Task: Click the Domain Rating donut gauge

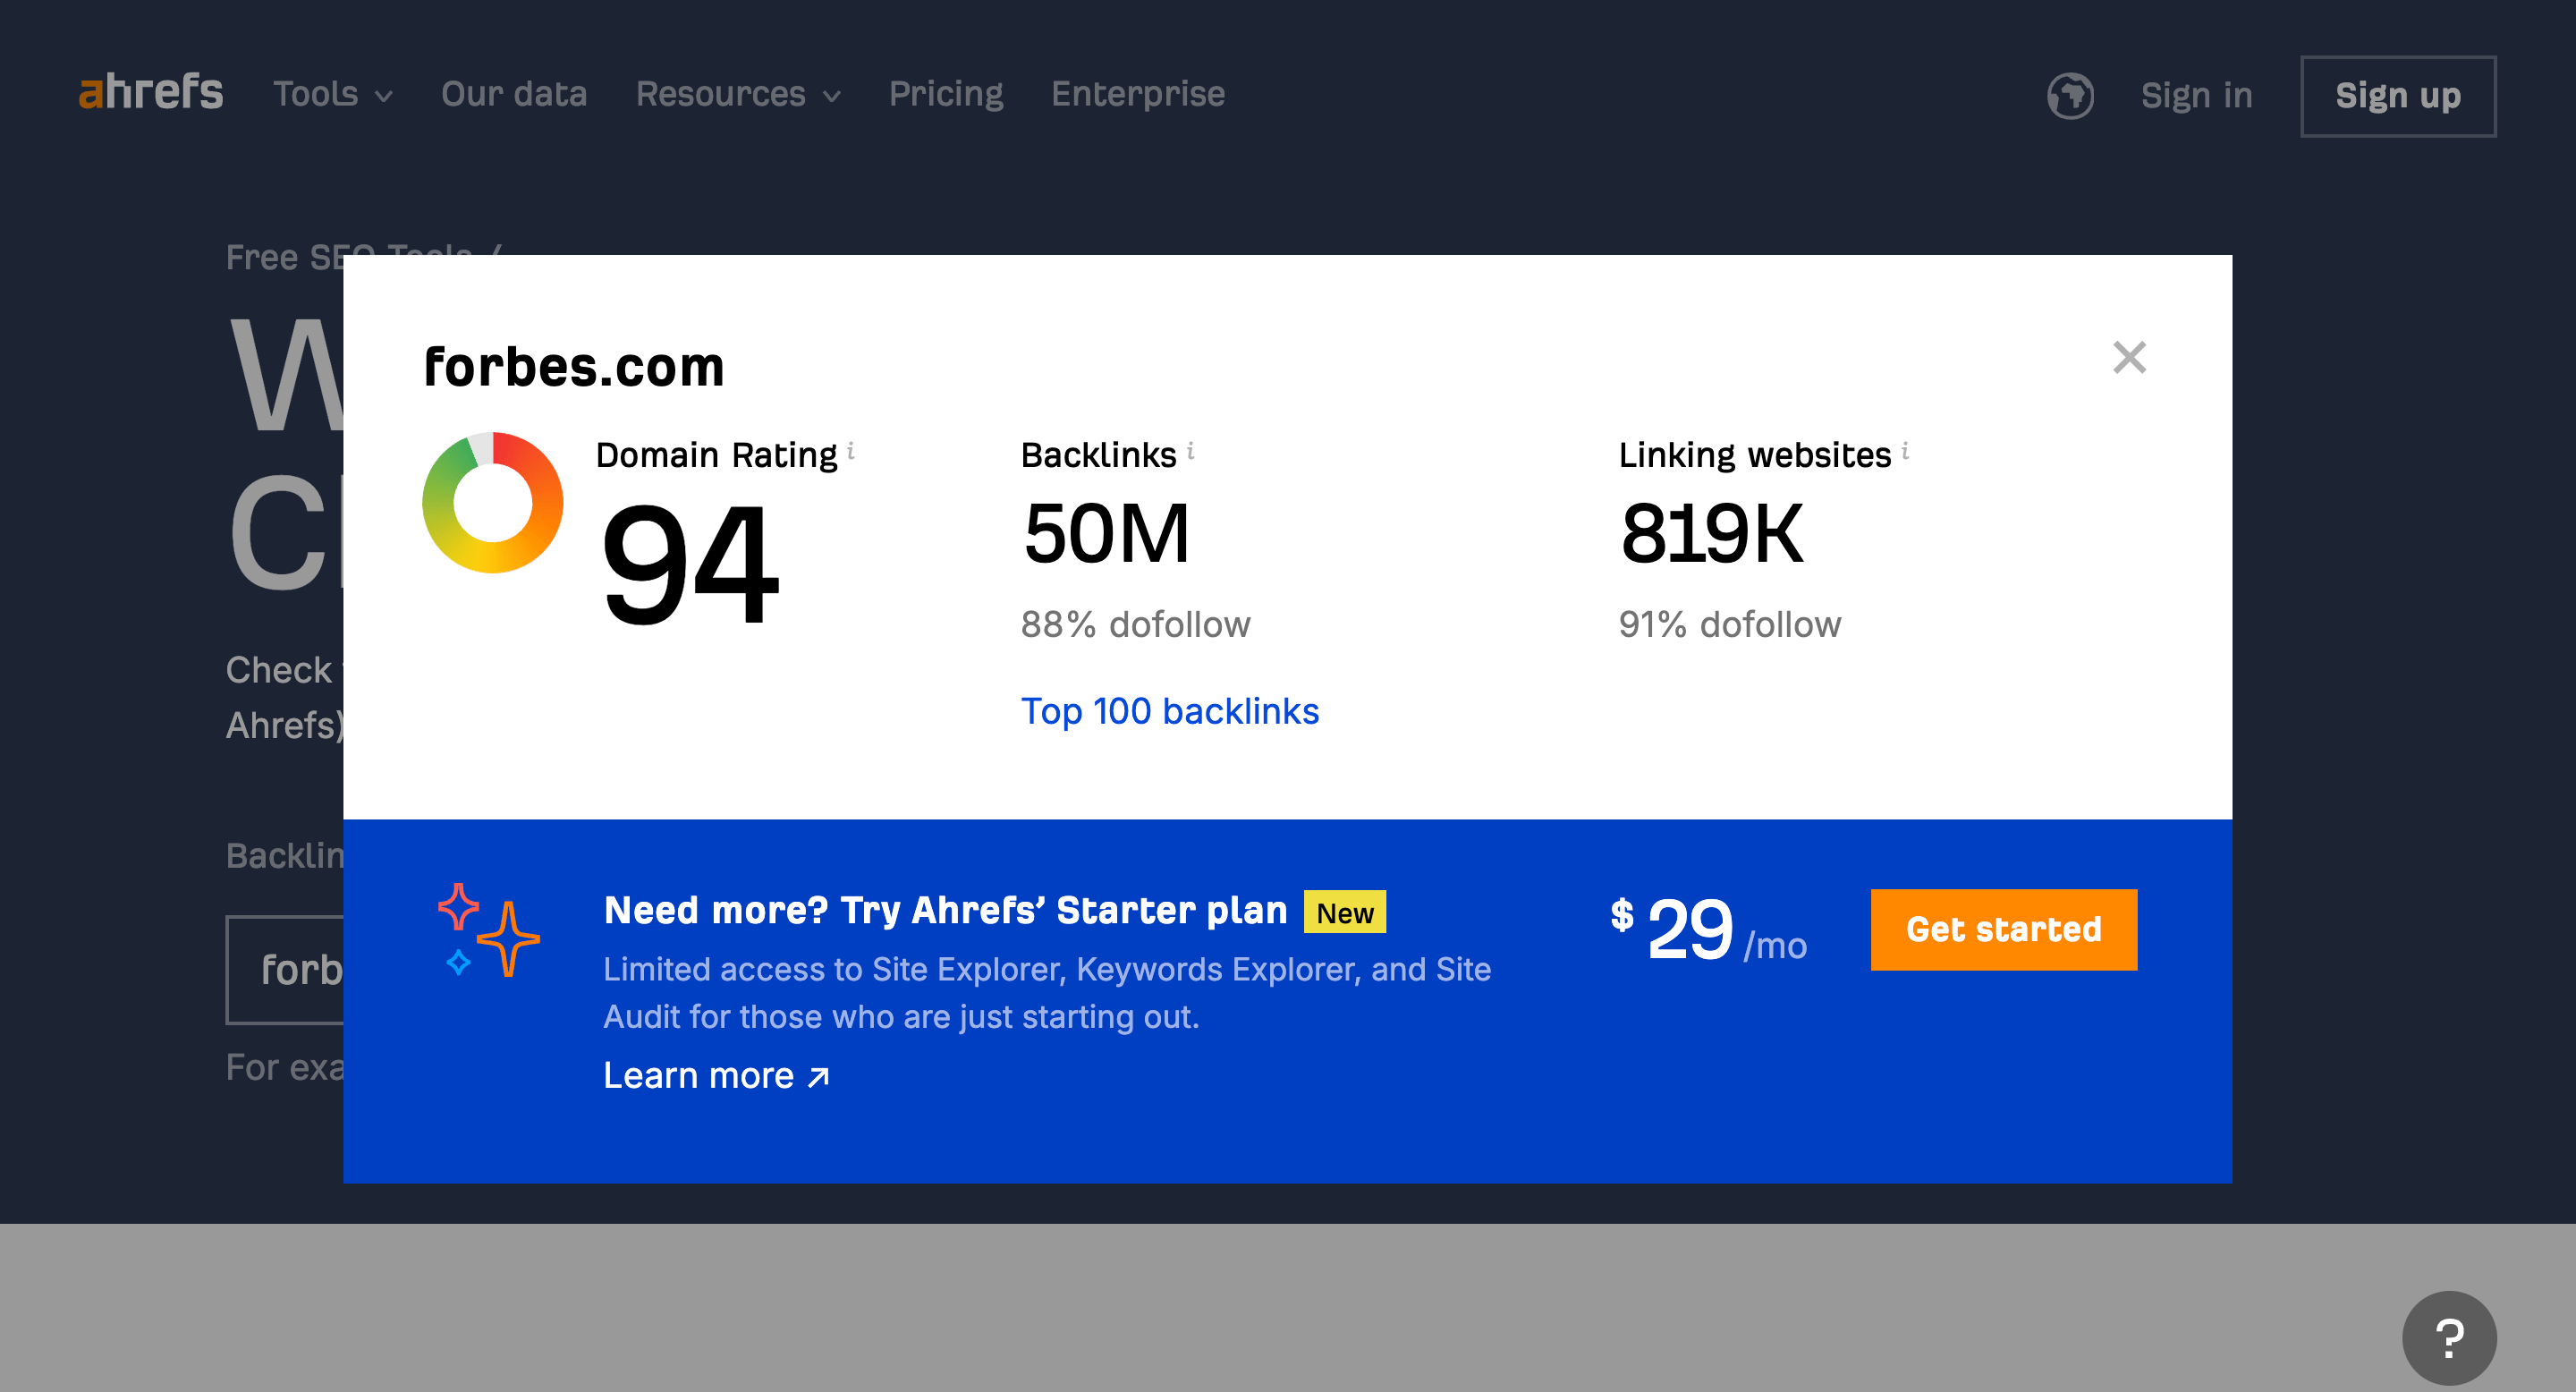Action: click(x=493, y=505)
